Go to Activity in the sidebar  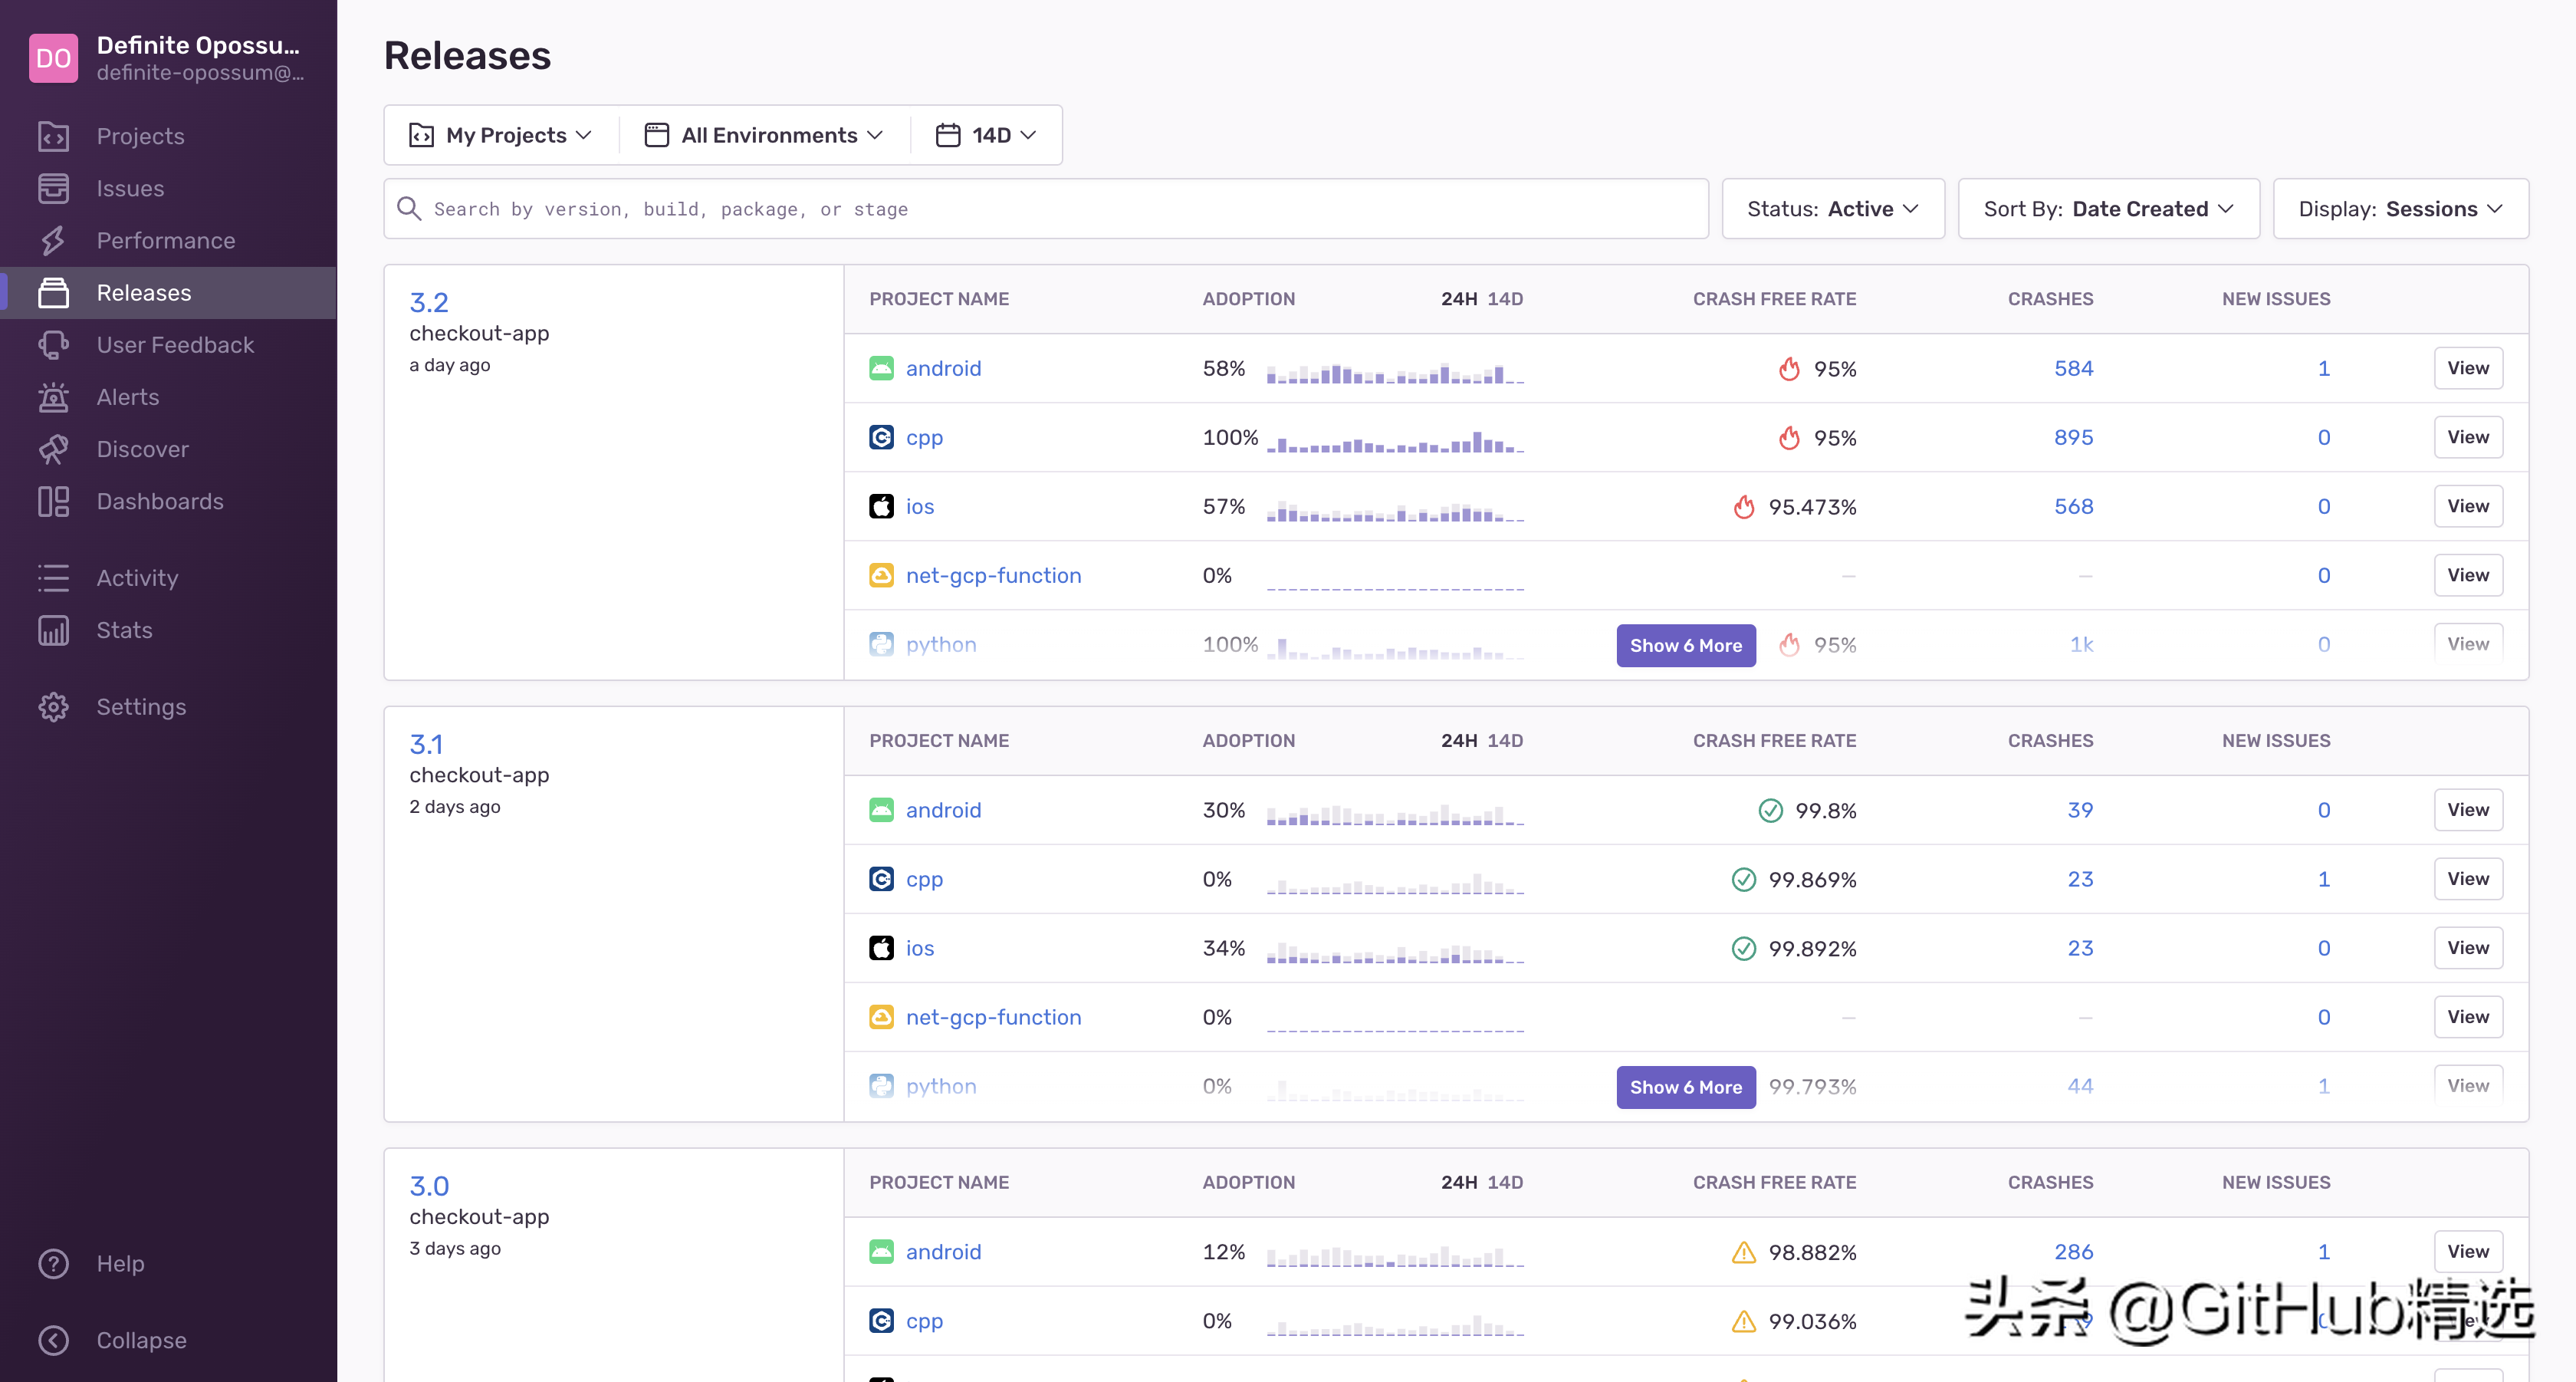click(x=137, y=578)
